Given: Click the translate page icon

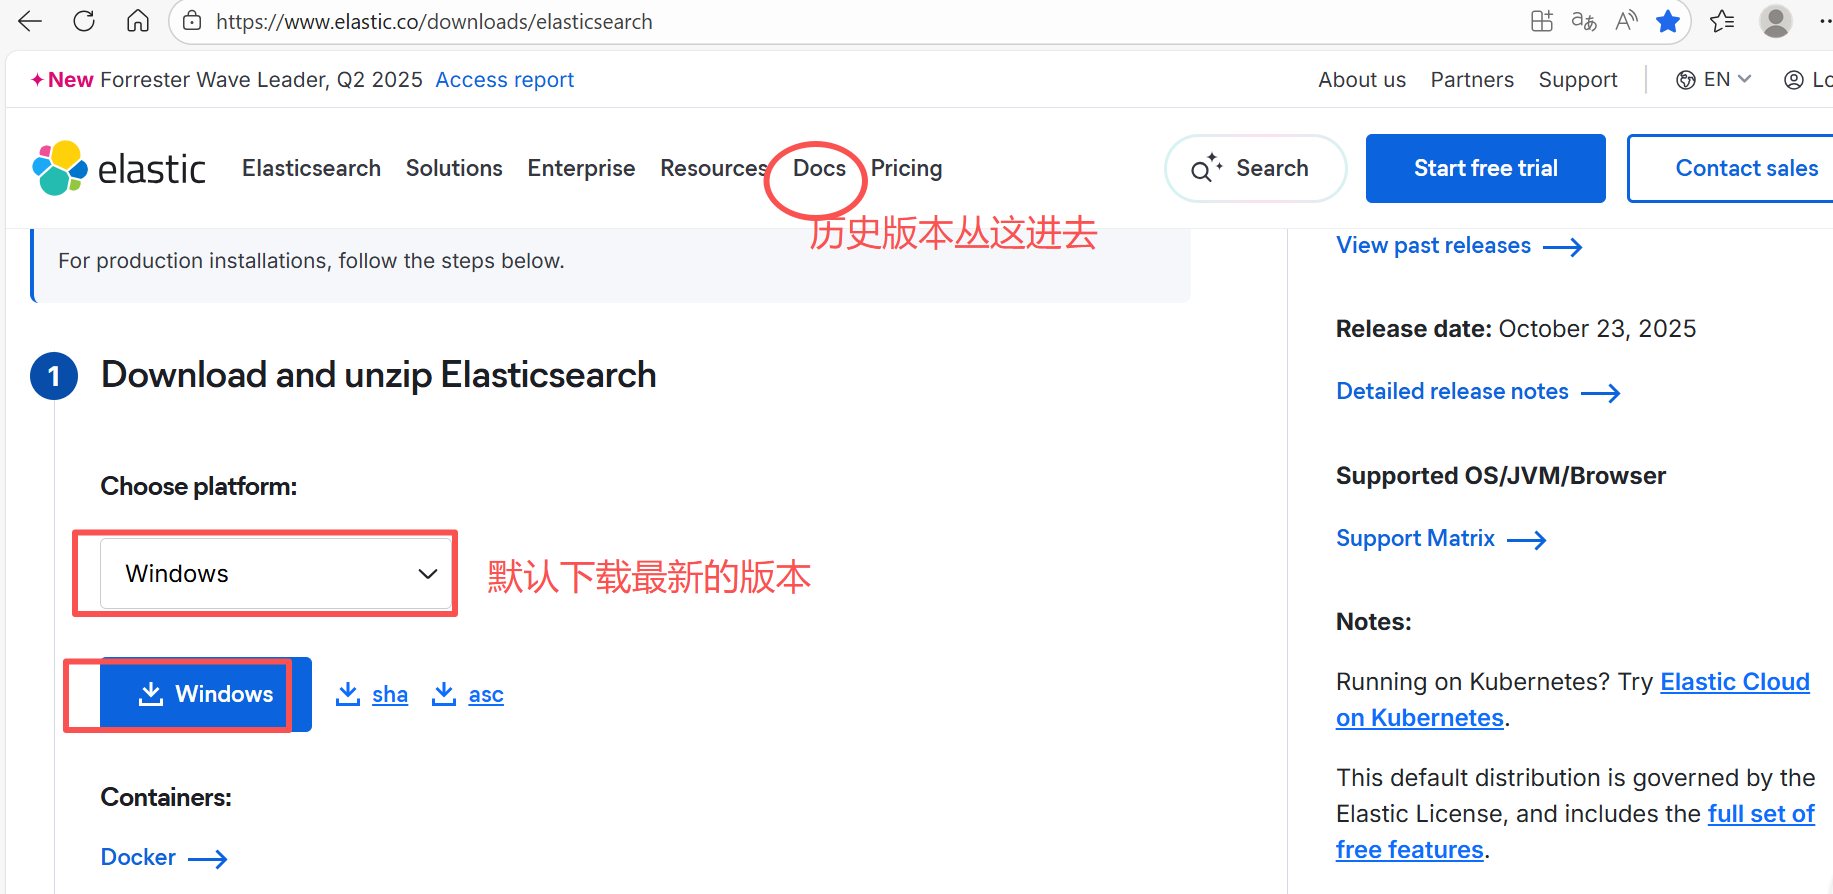Looking at the screenshot, I should (1584, 21).
